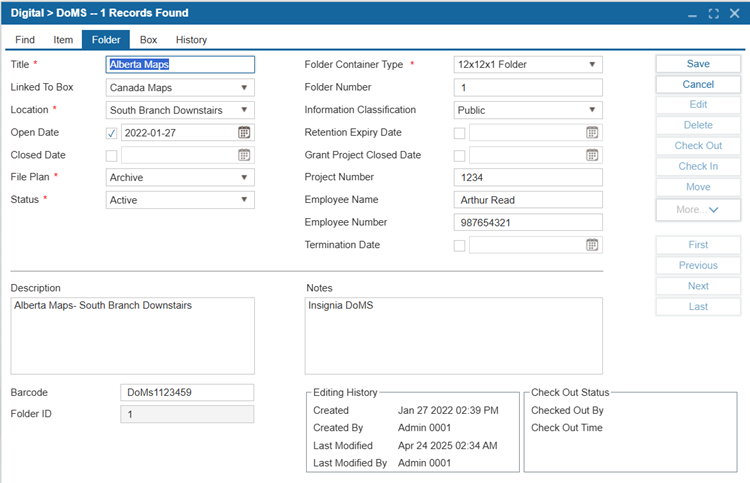Tick the Termination Date checkbox
Screen dimensions: 750x483
[459, 245]
